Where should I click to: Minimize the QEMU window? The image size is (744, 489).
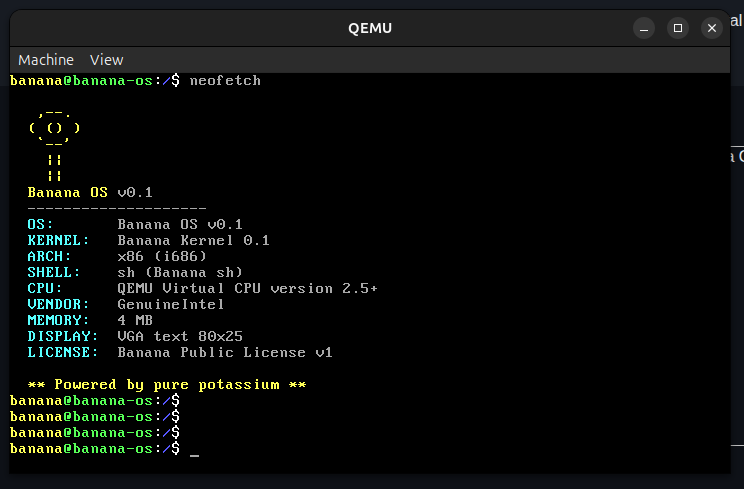[x=645, y=28]
